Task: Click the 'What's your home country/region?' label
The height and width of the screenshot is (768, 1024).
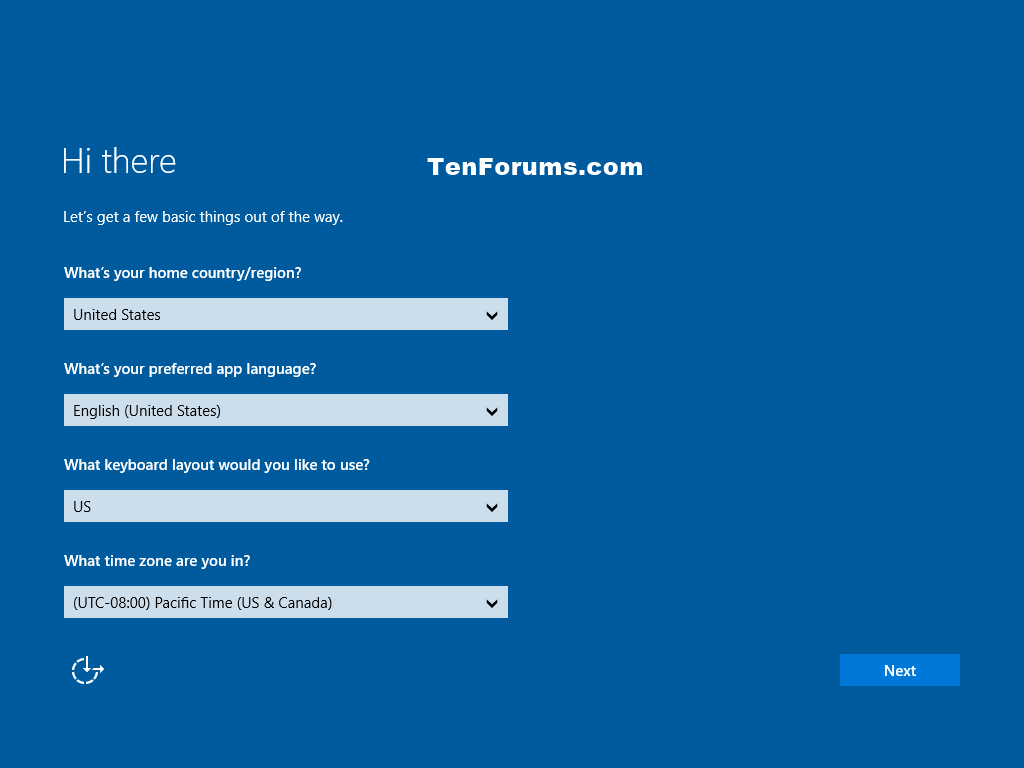Action: click(183, 273)
